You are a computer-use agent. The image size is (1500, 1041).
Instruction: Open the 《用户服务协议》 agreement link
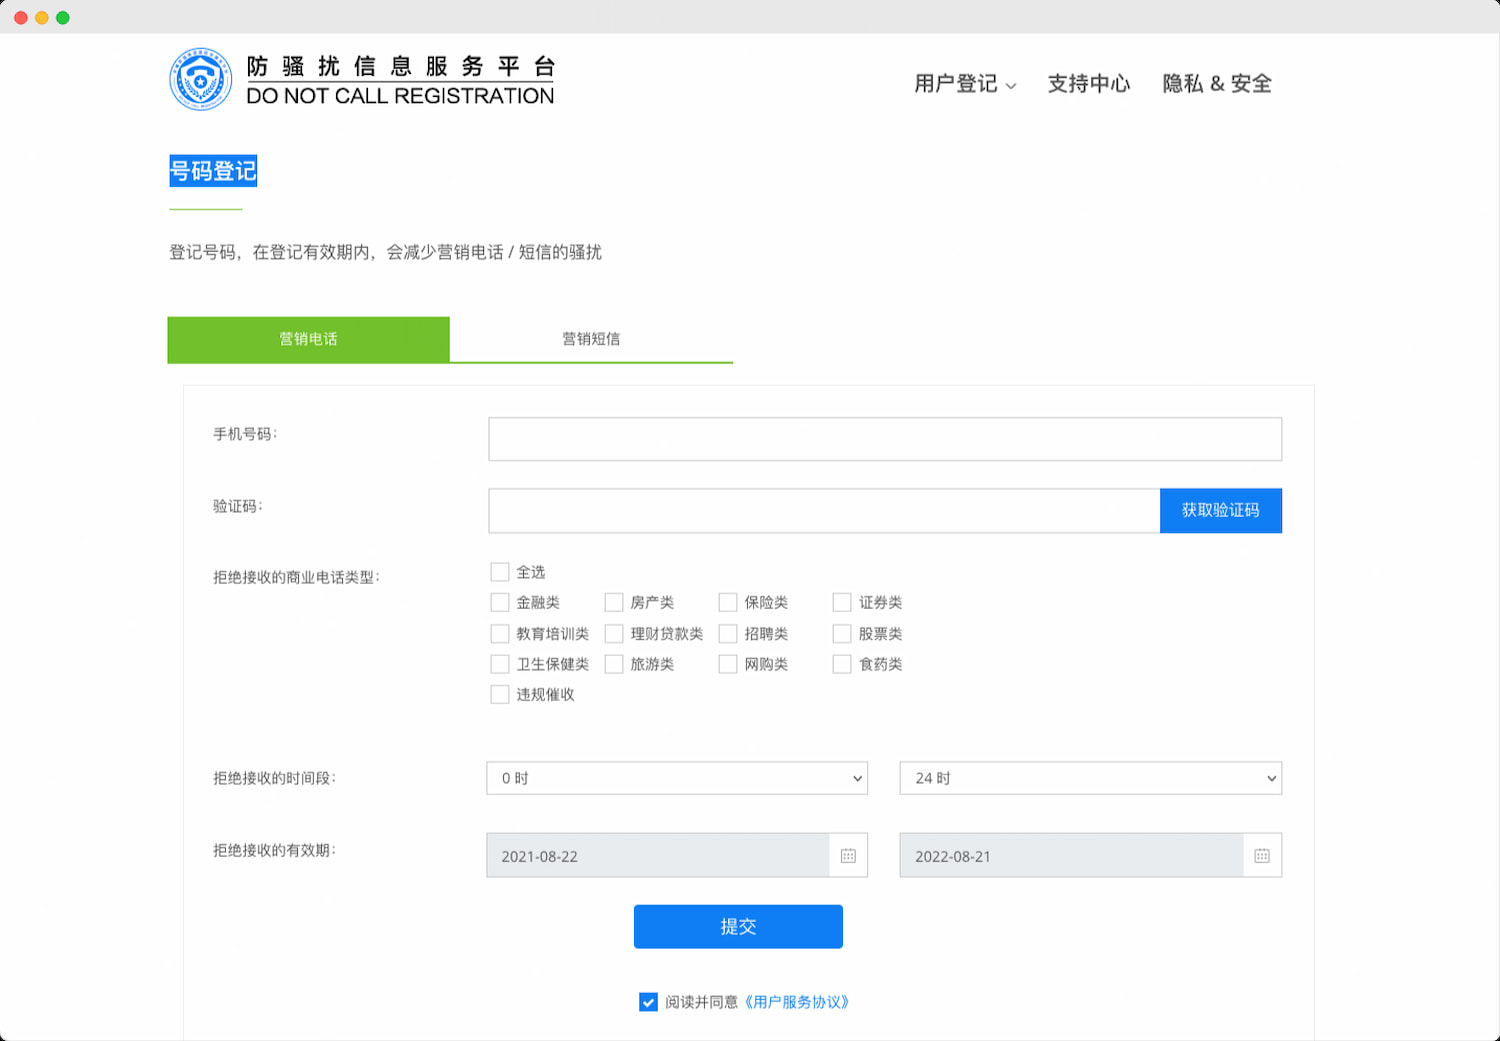[797, 1002]
